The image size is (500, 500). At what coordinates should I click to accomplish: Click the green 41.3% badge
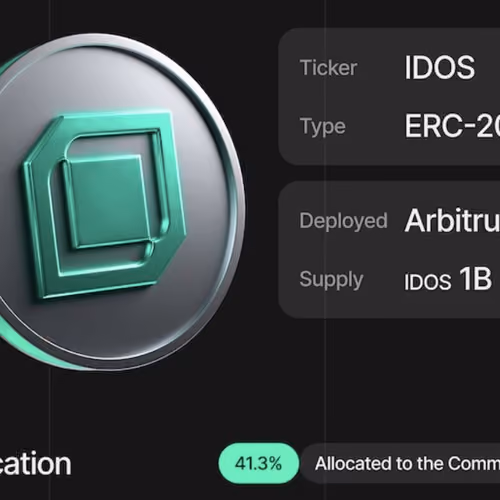point(258,463)
